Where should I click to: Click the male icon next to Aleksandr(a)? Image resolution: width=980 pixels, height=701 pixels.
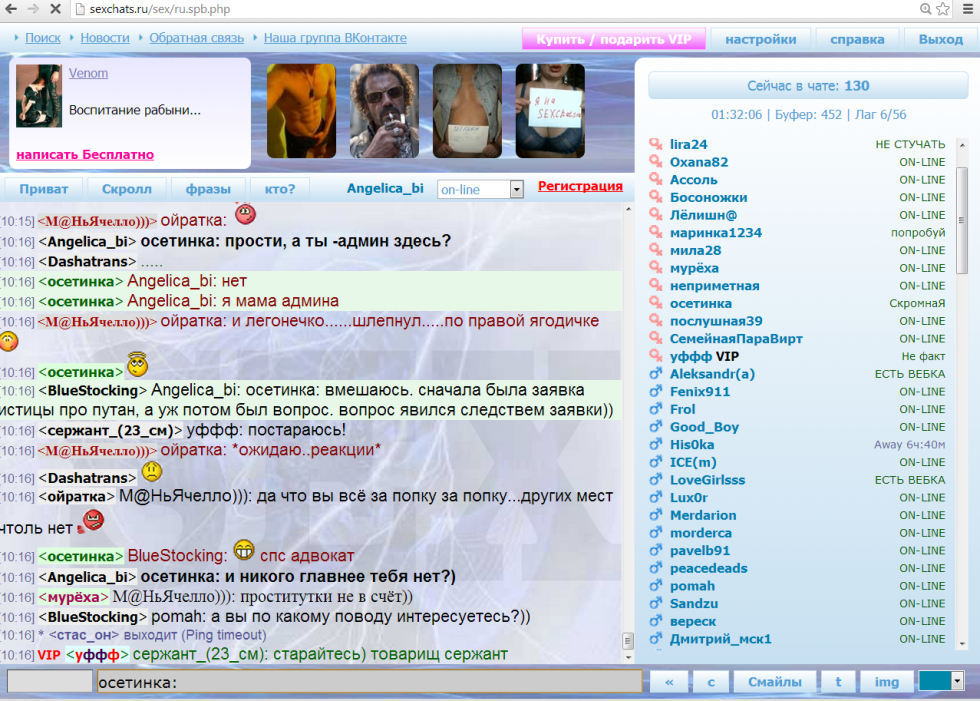pos(656,374)
